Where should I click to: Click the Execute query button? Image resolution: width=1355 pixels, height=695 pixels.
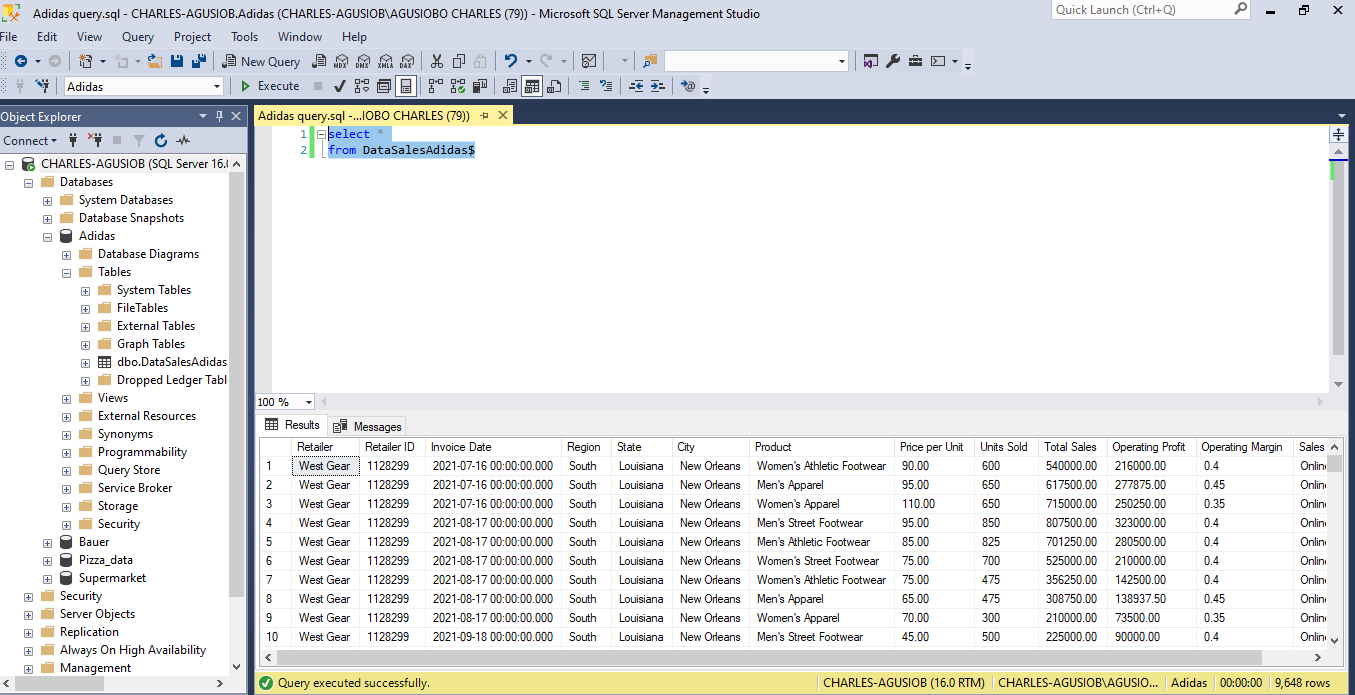coord(270,86)
